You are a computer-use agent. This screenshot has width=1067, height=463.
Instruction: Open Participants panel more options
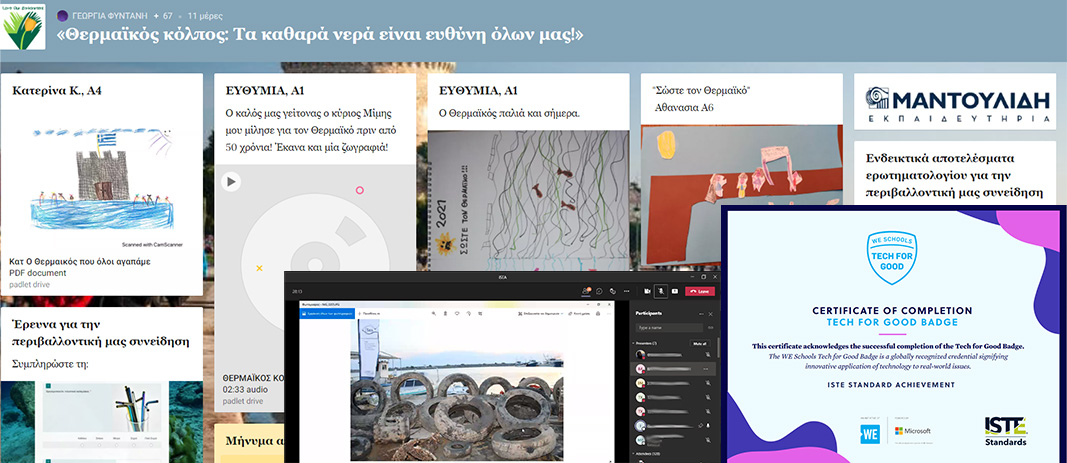click(x=701, y=313)
